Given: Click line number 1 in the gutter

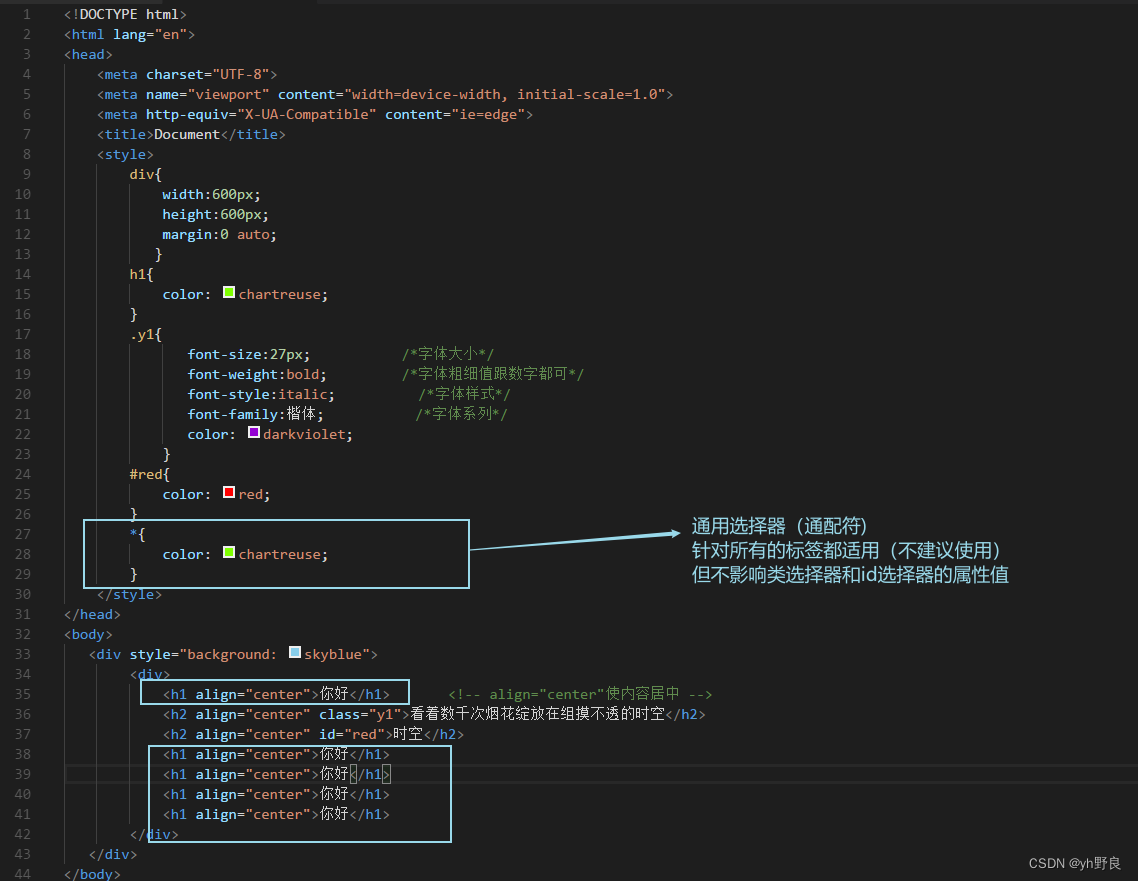Looking at the screenshot, I should [26, 15].
